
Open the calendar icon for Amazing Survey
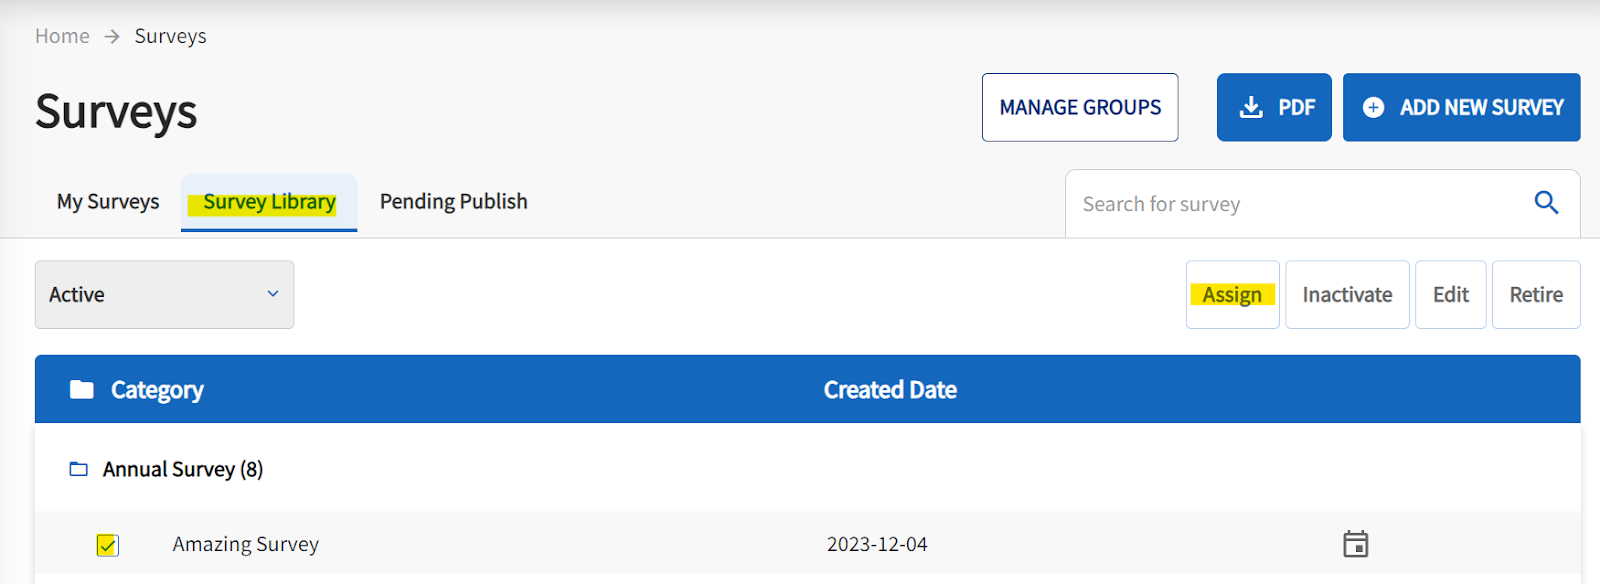pyautogui.click(x=1355, y=544)
